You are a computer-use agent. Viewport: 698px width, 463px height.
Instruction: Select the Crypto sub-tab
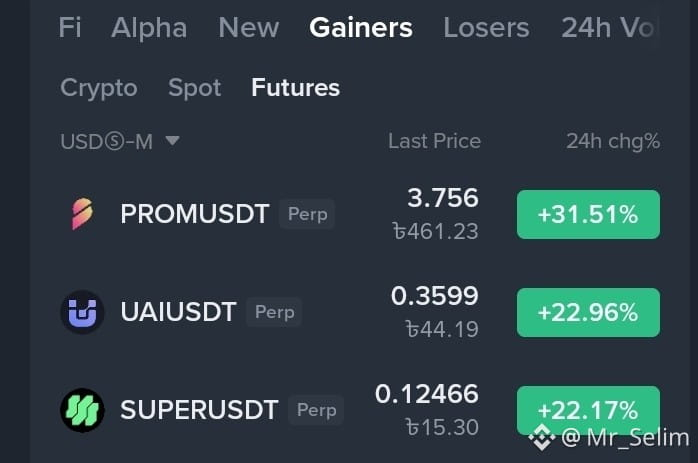tap(99, 88)
